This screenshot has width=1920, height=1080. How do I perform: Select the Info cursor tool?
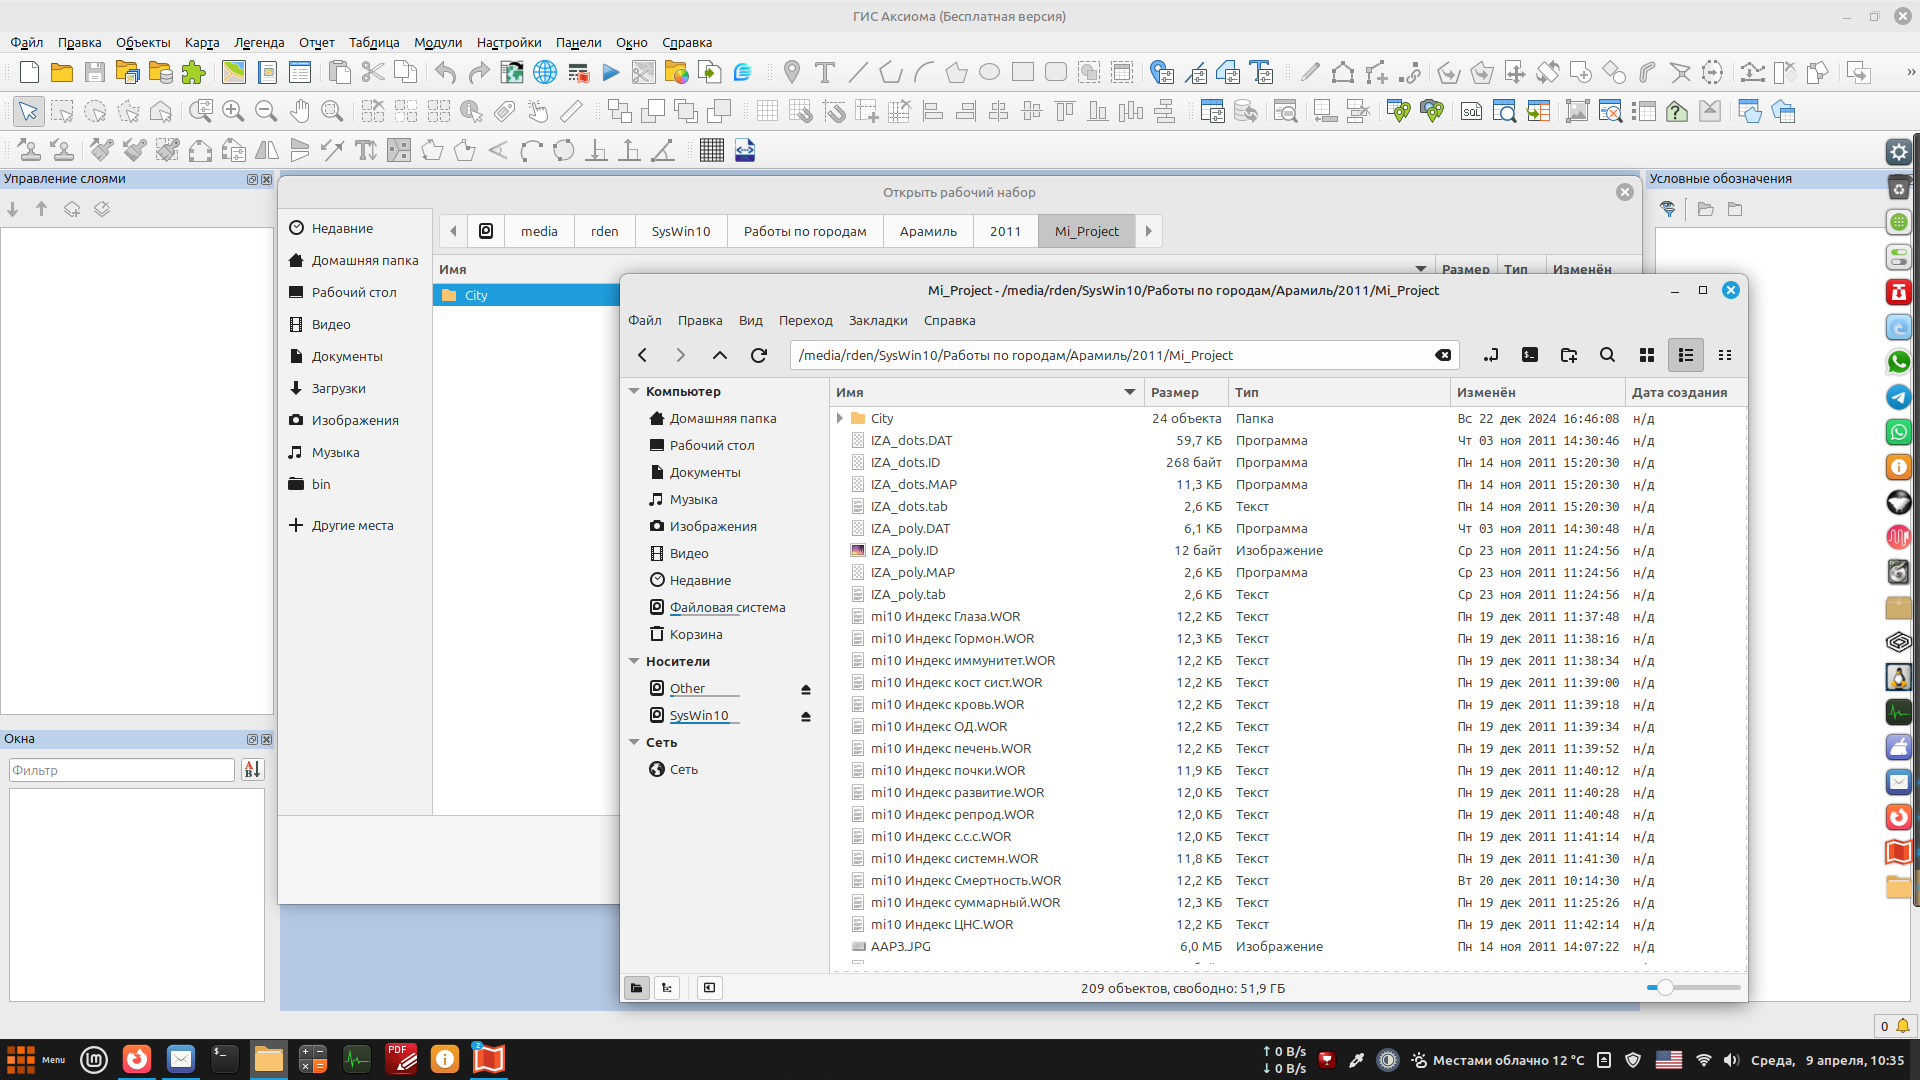[471, 111]
